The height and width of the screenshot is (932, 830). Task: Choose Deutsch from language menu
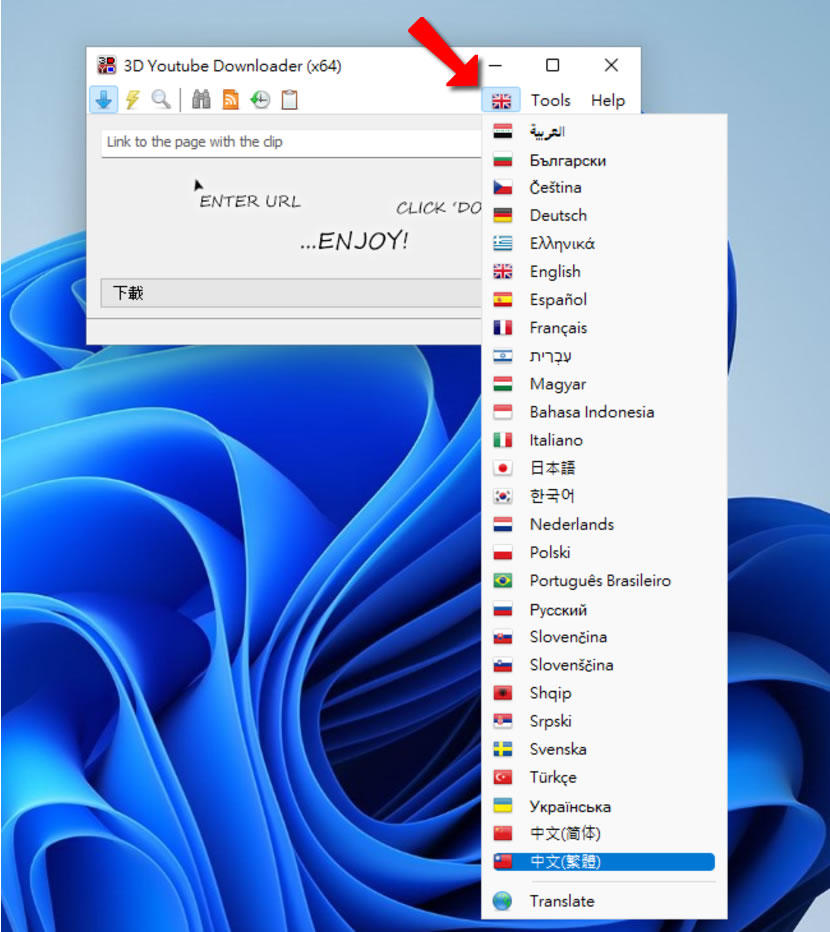(x=604, y=215)
